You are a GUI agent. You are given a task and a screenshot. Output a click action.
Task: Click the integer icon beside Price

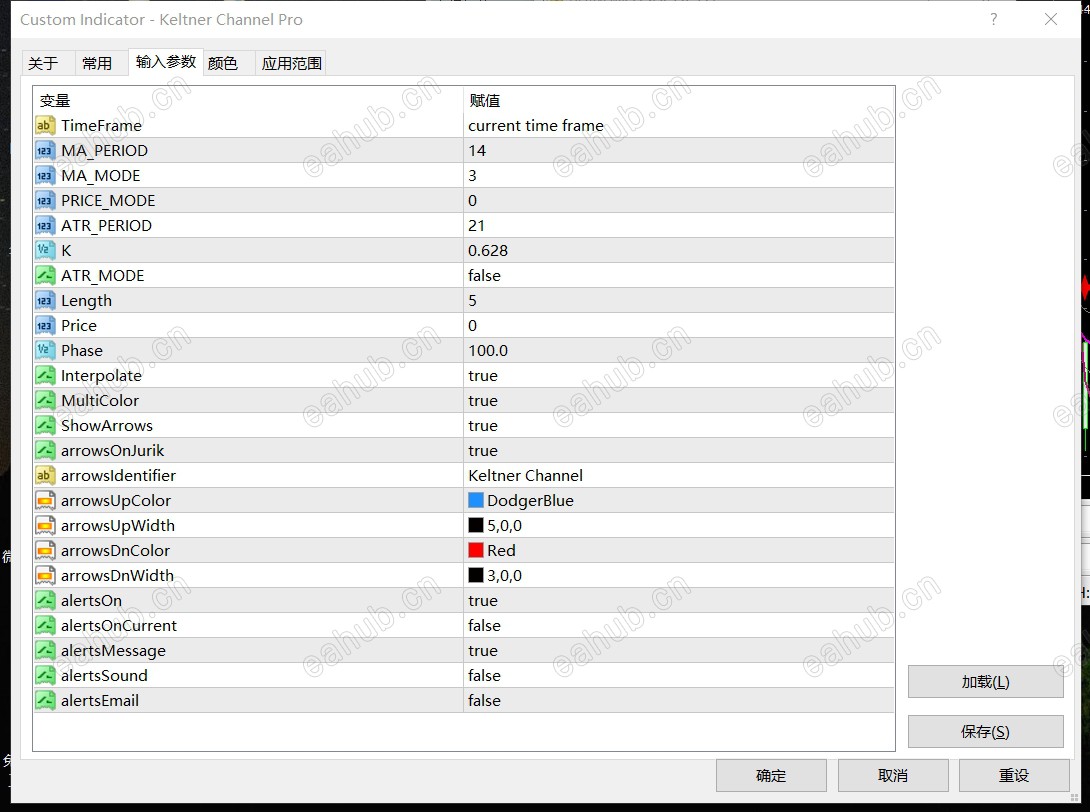tap(44, 325)
